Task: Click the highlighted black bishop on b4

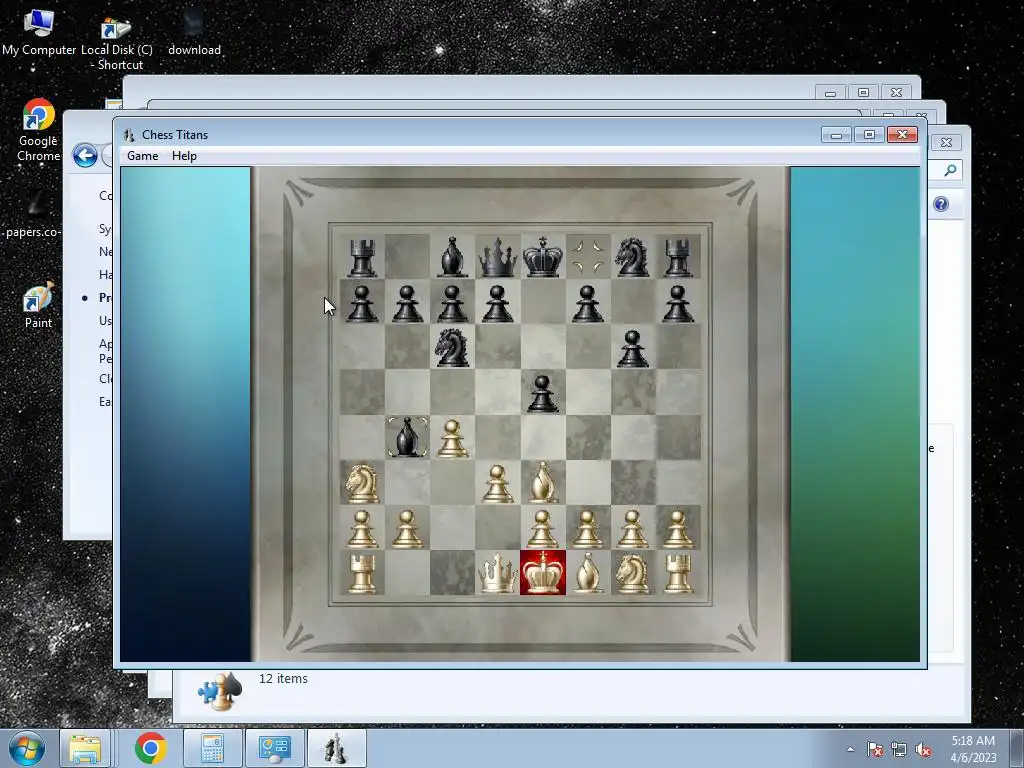Action: pos(408,437)
